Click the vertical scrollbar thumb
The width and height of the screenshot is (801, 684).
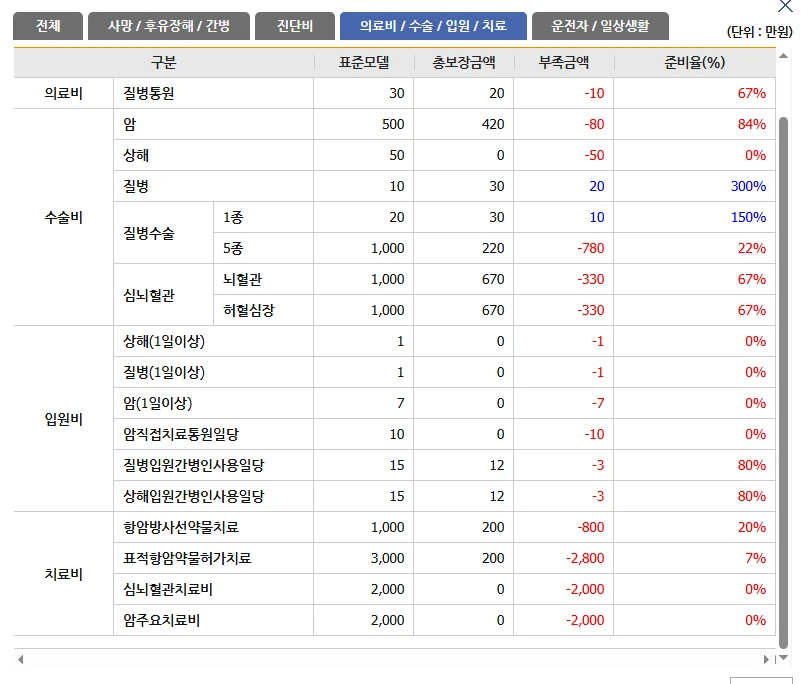pos(783,383)
